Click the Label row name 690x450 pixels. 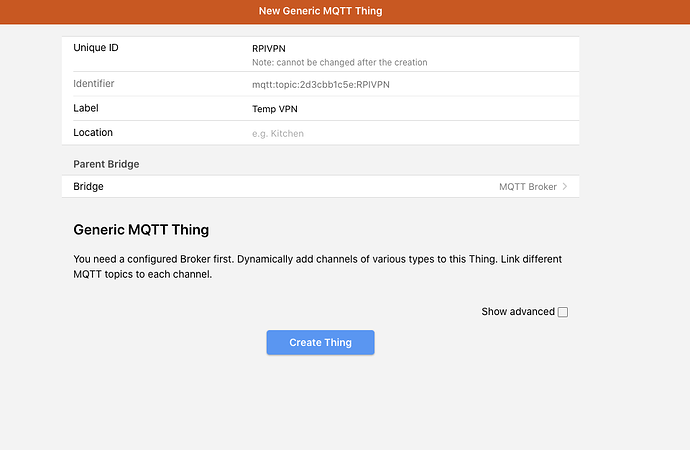click(x=86, y=108)
